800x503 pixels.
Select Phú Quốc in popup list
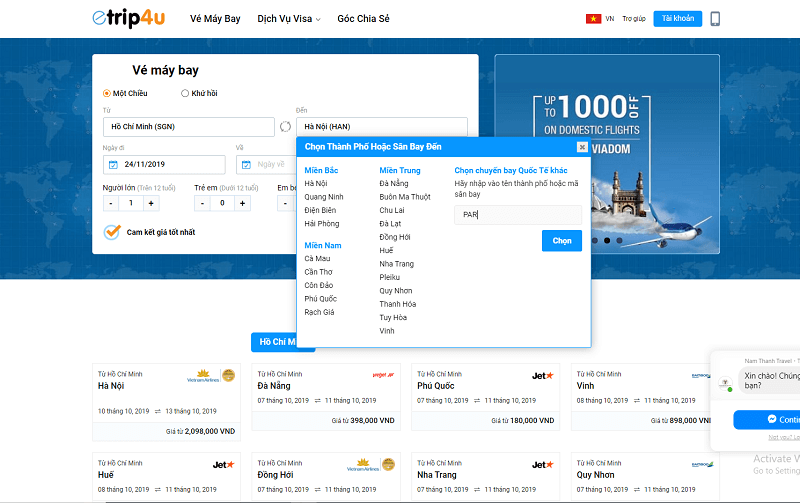coord(321,299)
